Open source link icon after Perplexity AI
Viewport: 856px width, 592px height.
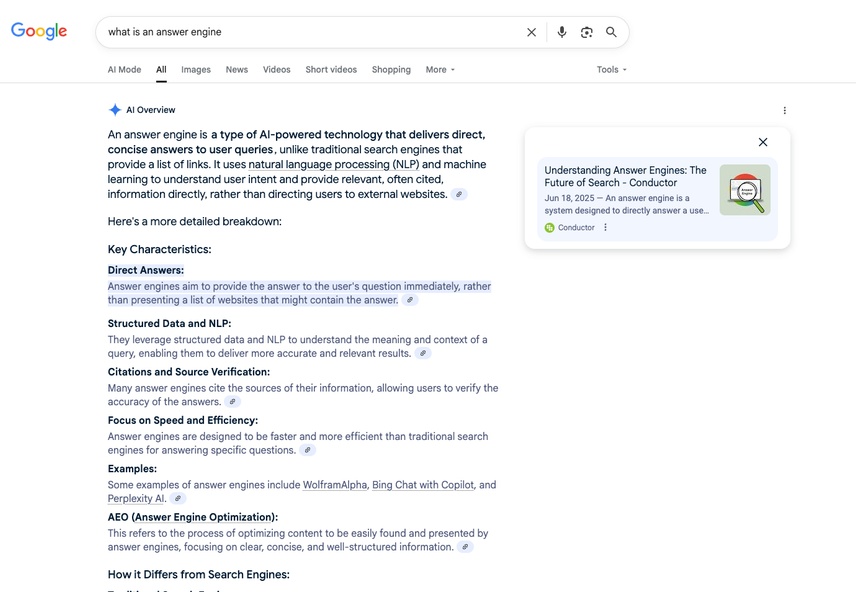[x=177, y=499]
